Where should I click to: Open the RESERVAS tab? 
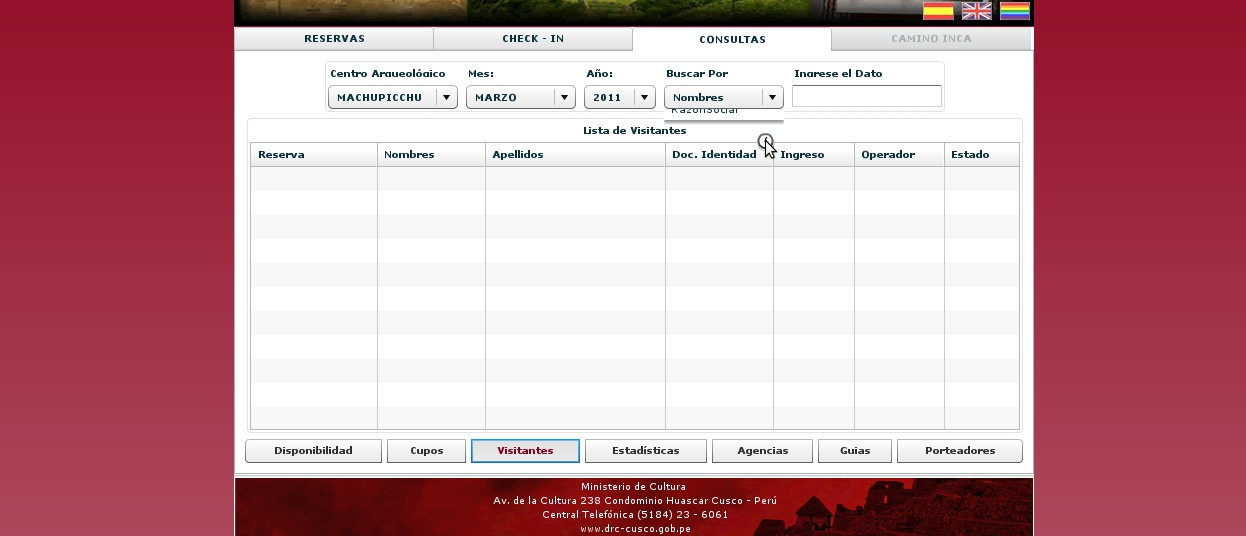click(334, 39)
